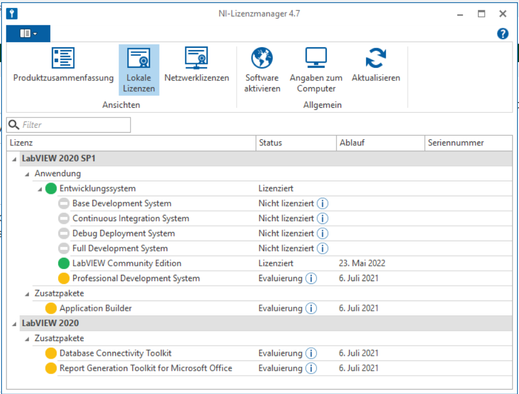
Task: Click the magnifier icon in Filter box
Action: [14, 125]
